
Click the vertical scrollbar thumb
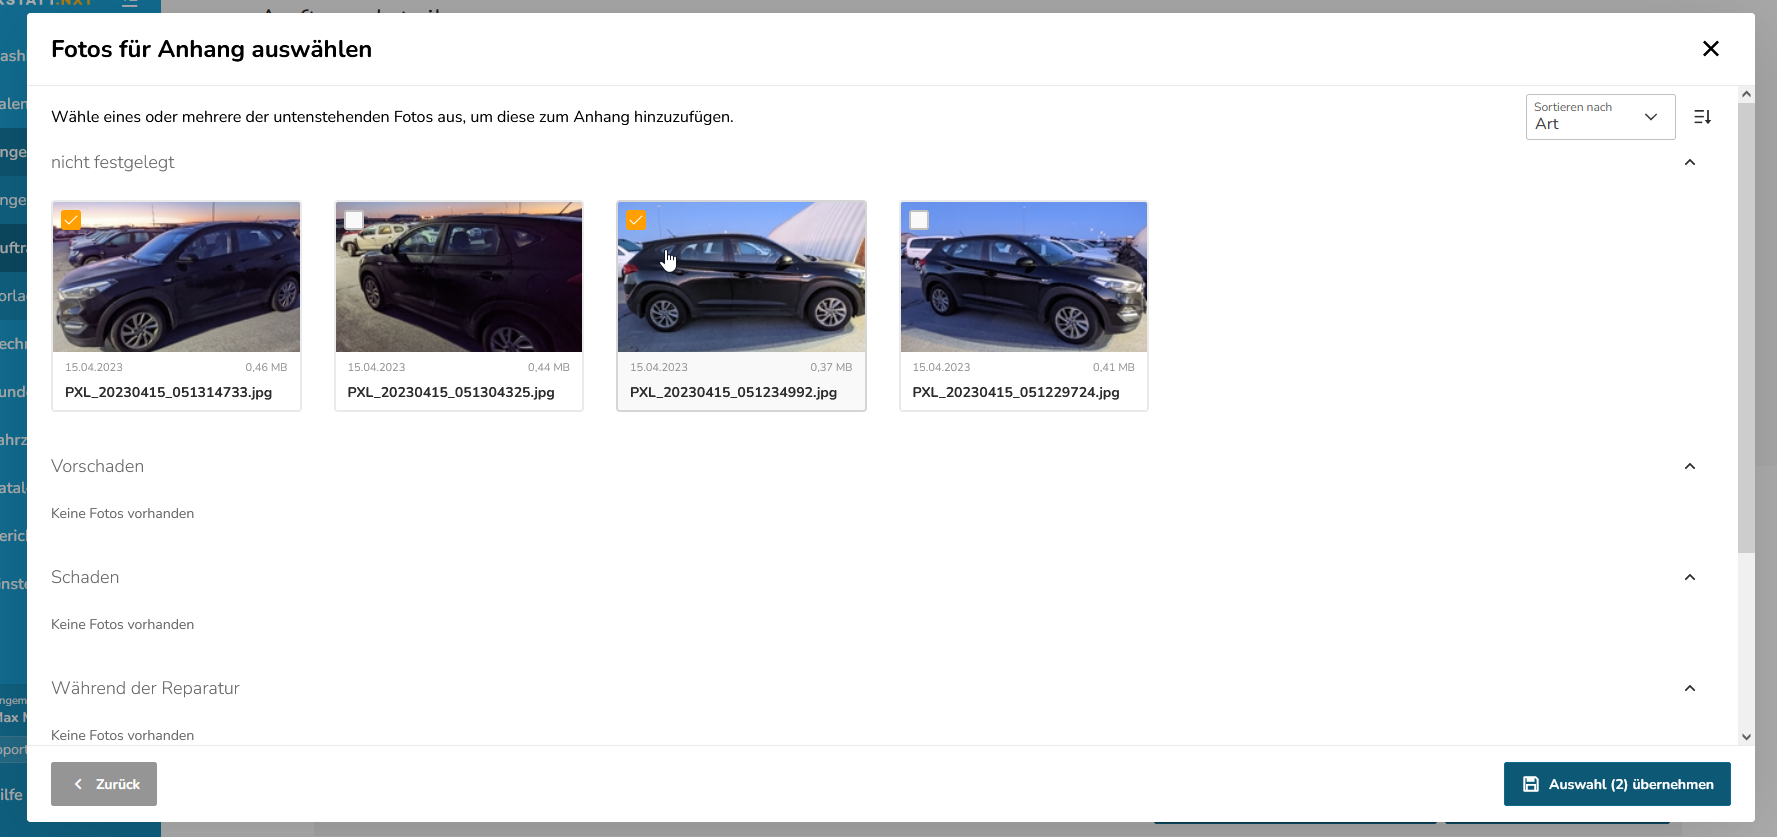(1746, 328)
